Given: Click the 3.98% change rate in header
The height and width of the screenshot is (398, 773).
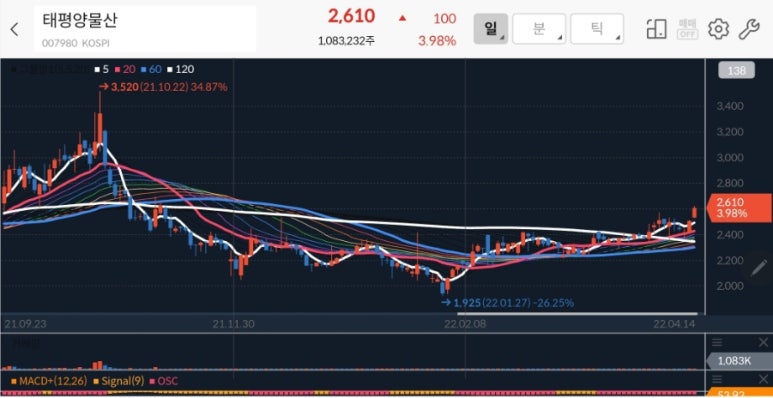Looking at the screenshot, I should pos(437,41).
